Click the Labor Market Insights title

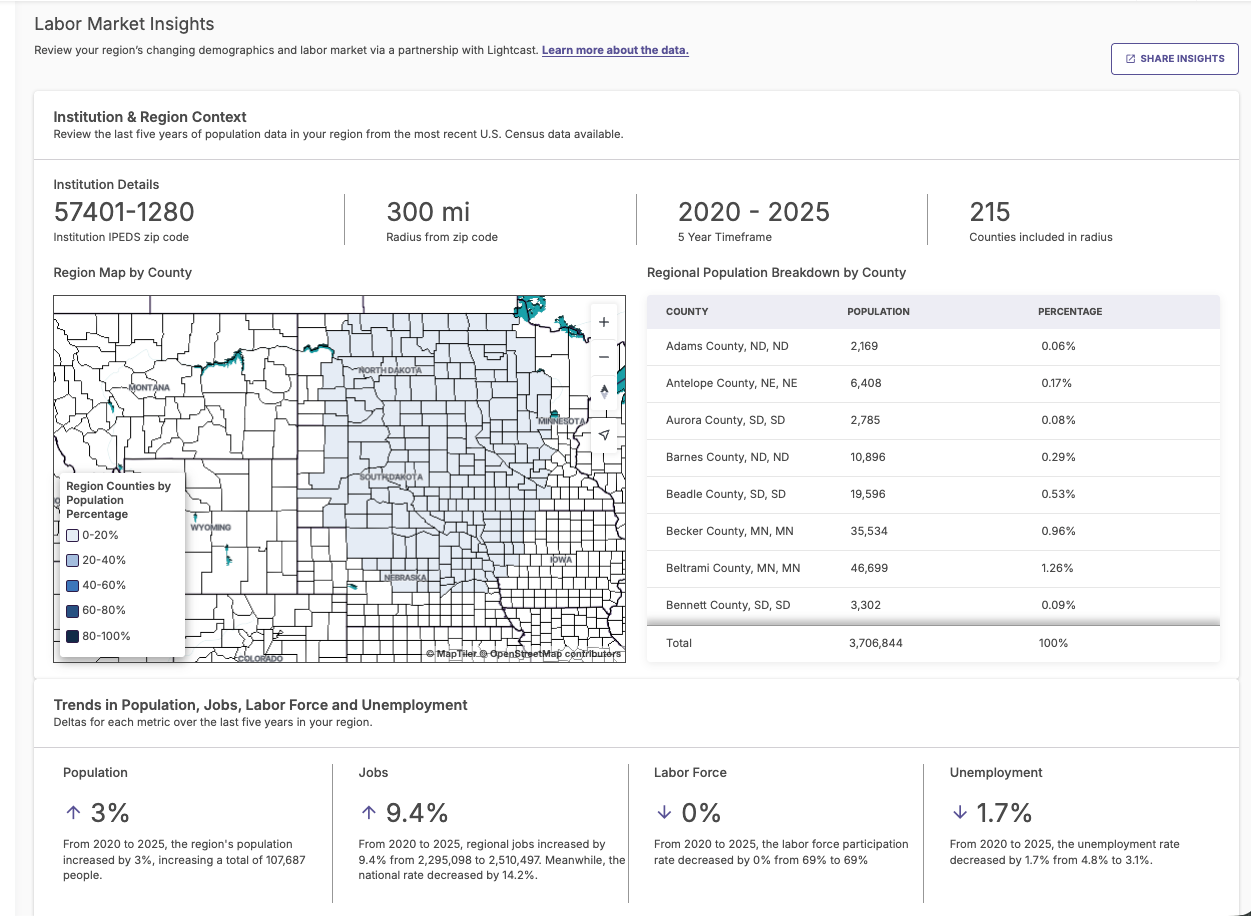coord(124,24)
